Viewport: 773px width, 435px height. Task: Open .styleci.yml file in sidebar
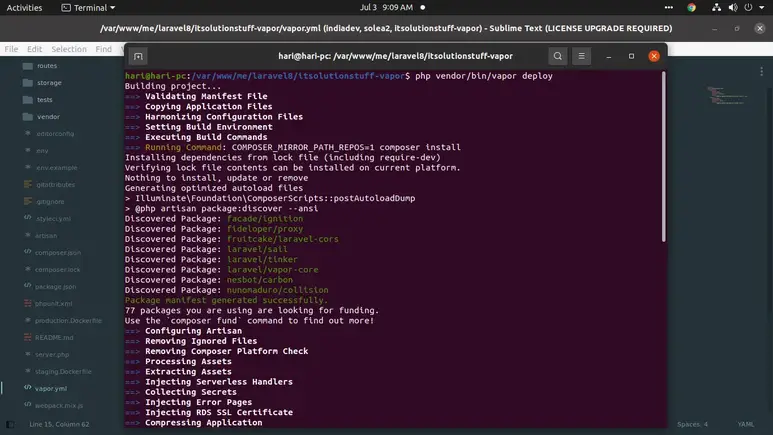(53, 218)
